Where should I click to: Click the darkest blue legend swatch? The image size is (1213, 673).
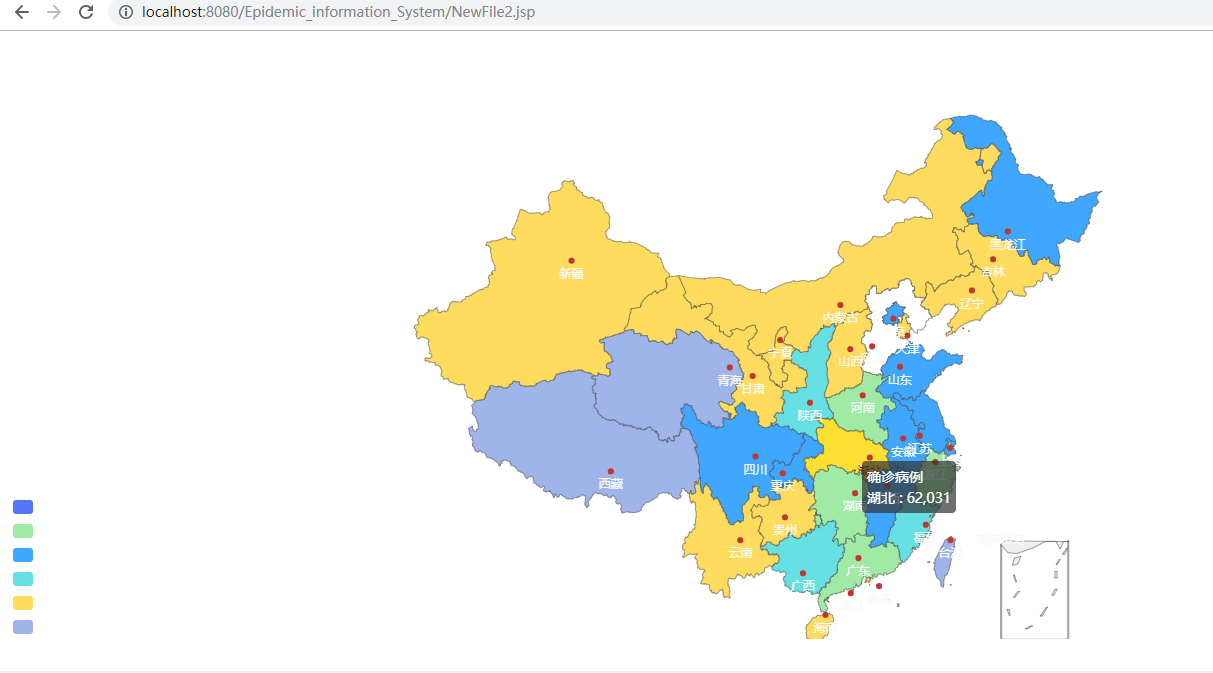pyautogui.click(x=23, y=507)
